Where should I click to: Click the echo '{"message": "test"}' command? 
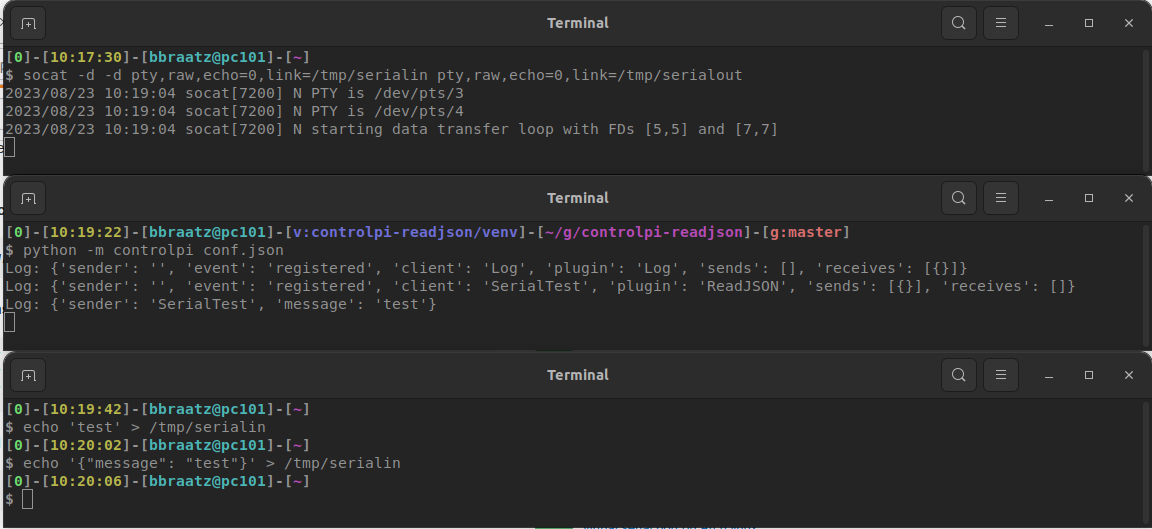[x=212, y=464]
